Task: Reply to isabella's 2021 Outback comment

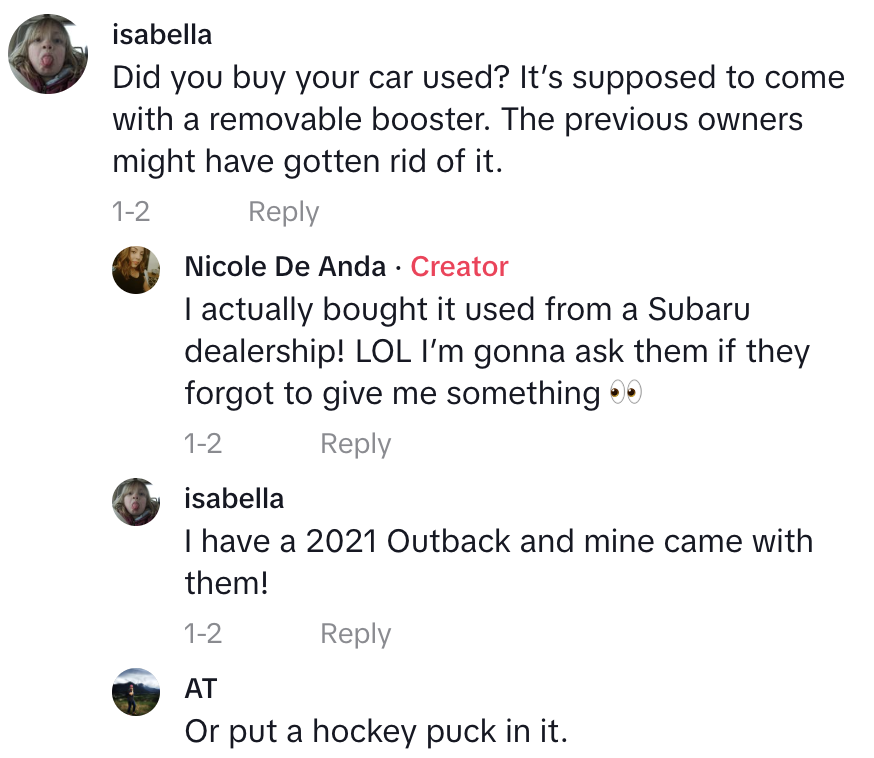Action: tap(355, 634)
